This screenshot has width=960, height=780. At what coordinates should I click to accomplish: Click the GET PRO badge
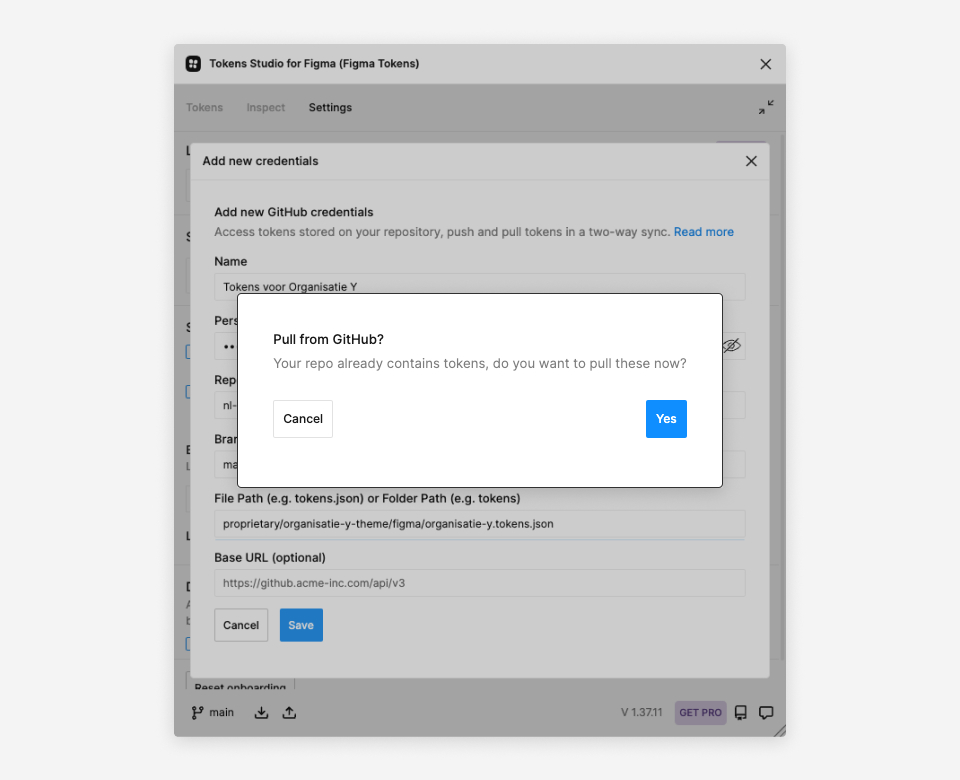[700, 713]
